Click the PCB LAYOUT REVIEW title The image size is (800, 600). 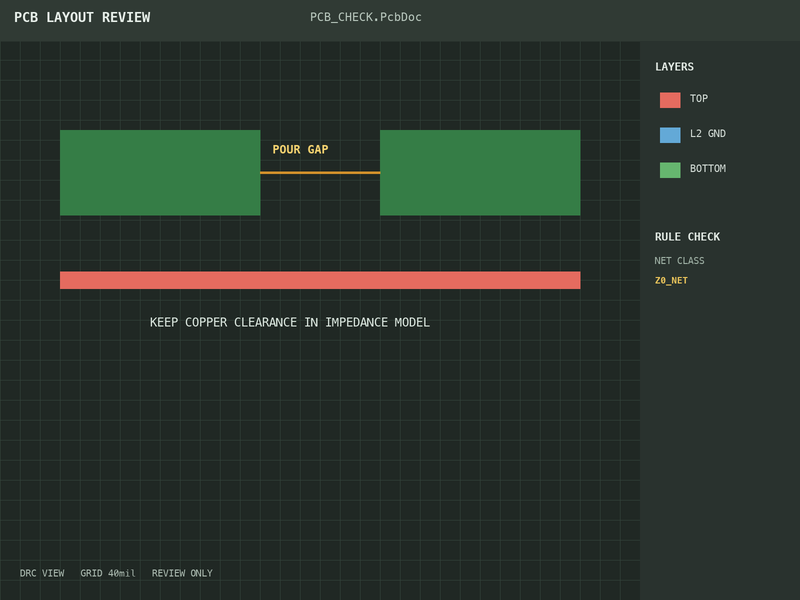(82, 17)
